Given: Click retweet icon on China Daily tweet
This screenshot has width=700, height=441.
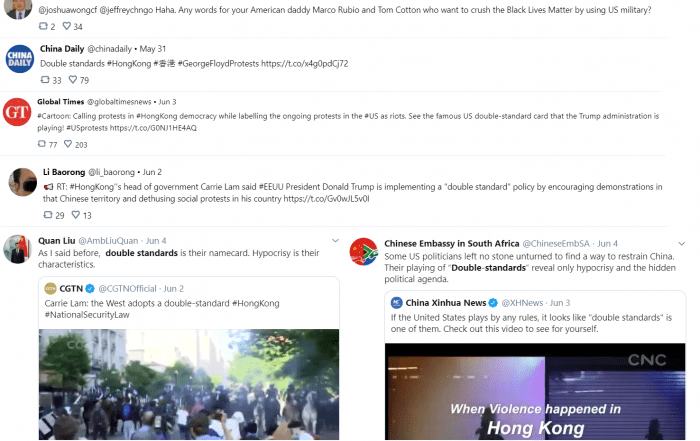Looking at the screenshot, I should pos(45,79).
